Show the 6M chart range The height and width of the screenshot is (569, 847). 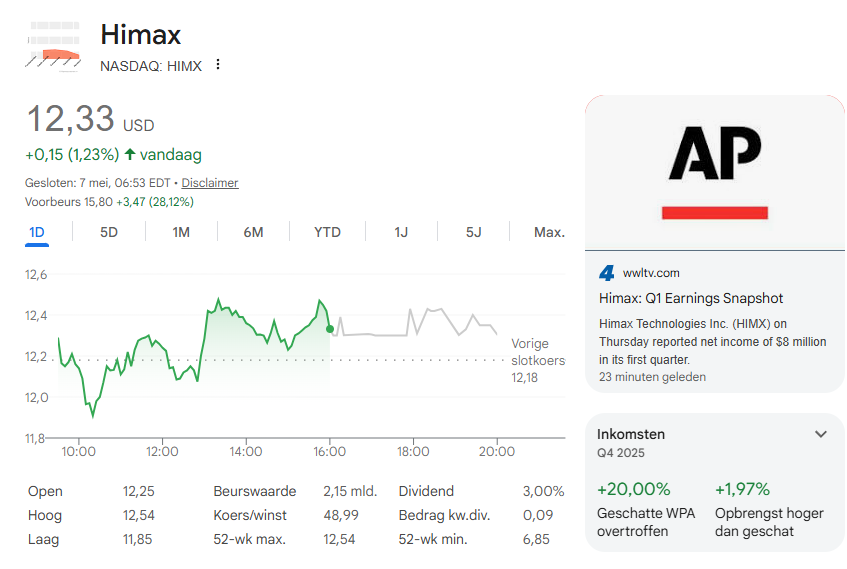[x=253, y=232]
